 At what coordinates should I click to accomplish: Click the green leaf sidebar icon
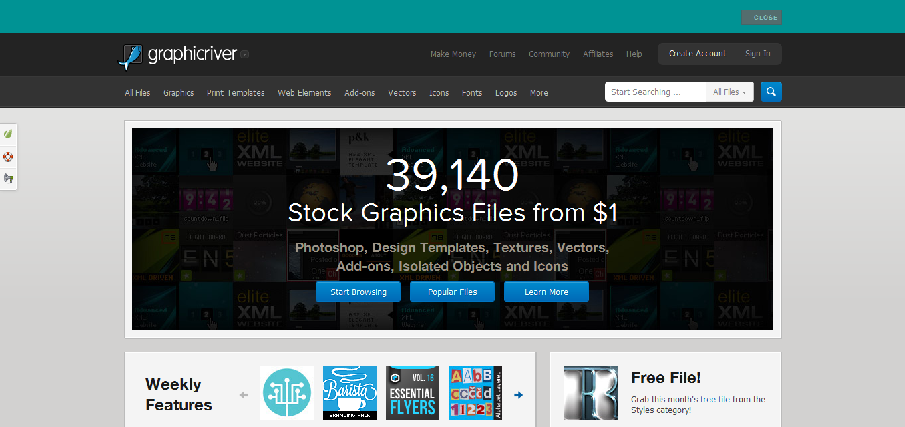(8, 134)
